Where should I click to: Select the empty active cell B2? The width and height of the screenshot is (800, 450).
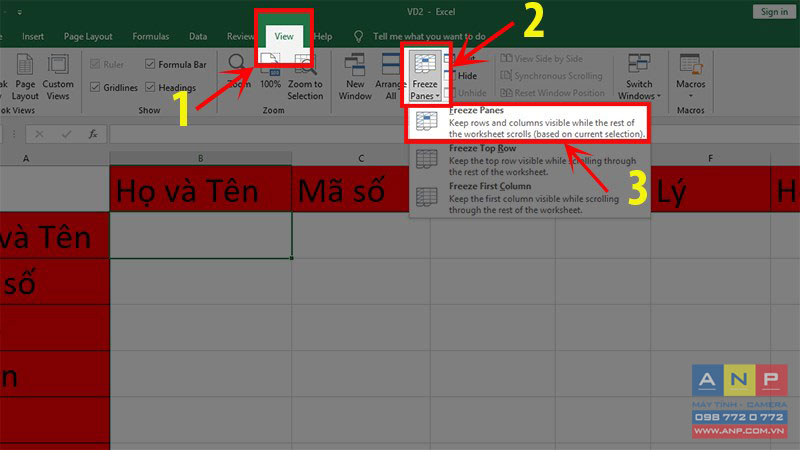click(x=201, y=235)
